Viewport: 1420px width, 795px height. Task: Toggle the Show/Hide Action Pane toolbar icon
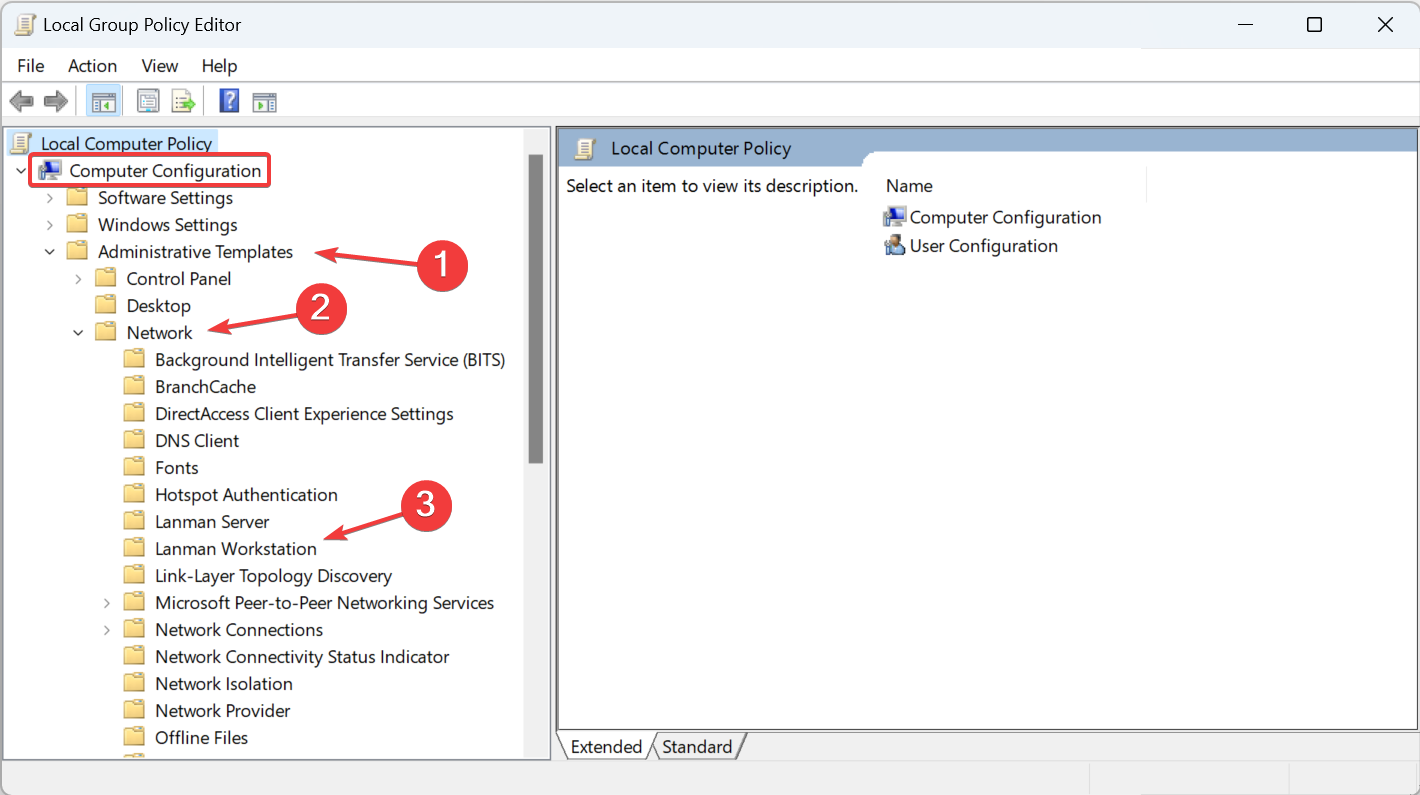coord(264,101)
